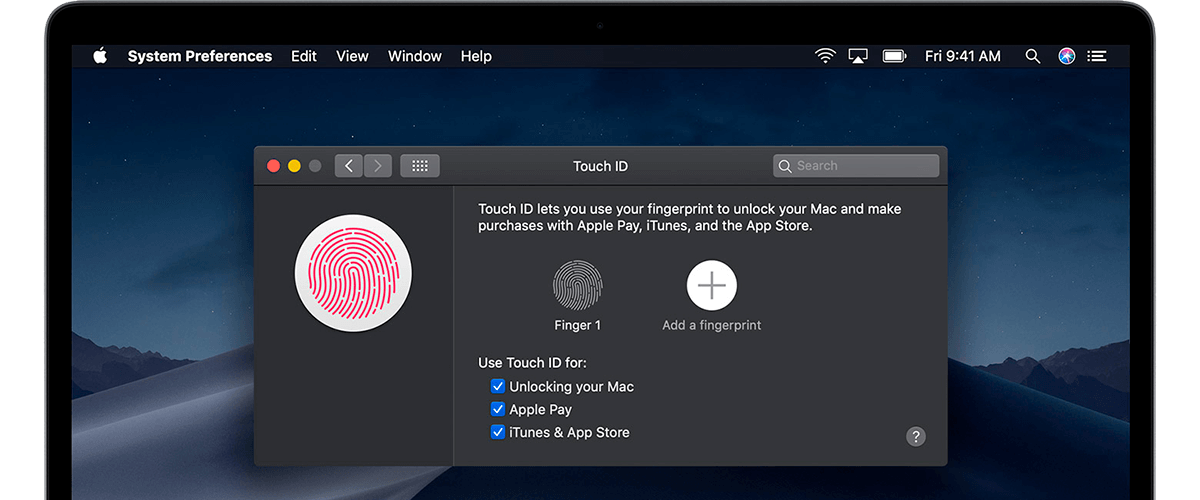Show all preferences grid icon
Screen dimensions: 1200x500
coord(420,166)
